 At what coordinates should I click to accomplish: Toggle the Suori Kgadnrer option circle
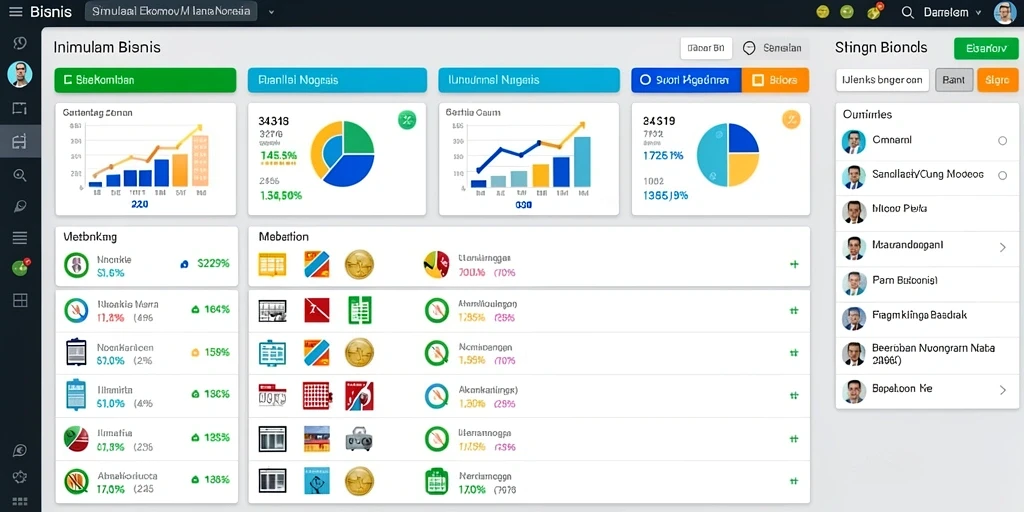645,80
